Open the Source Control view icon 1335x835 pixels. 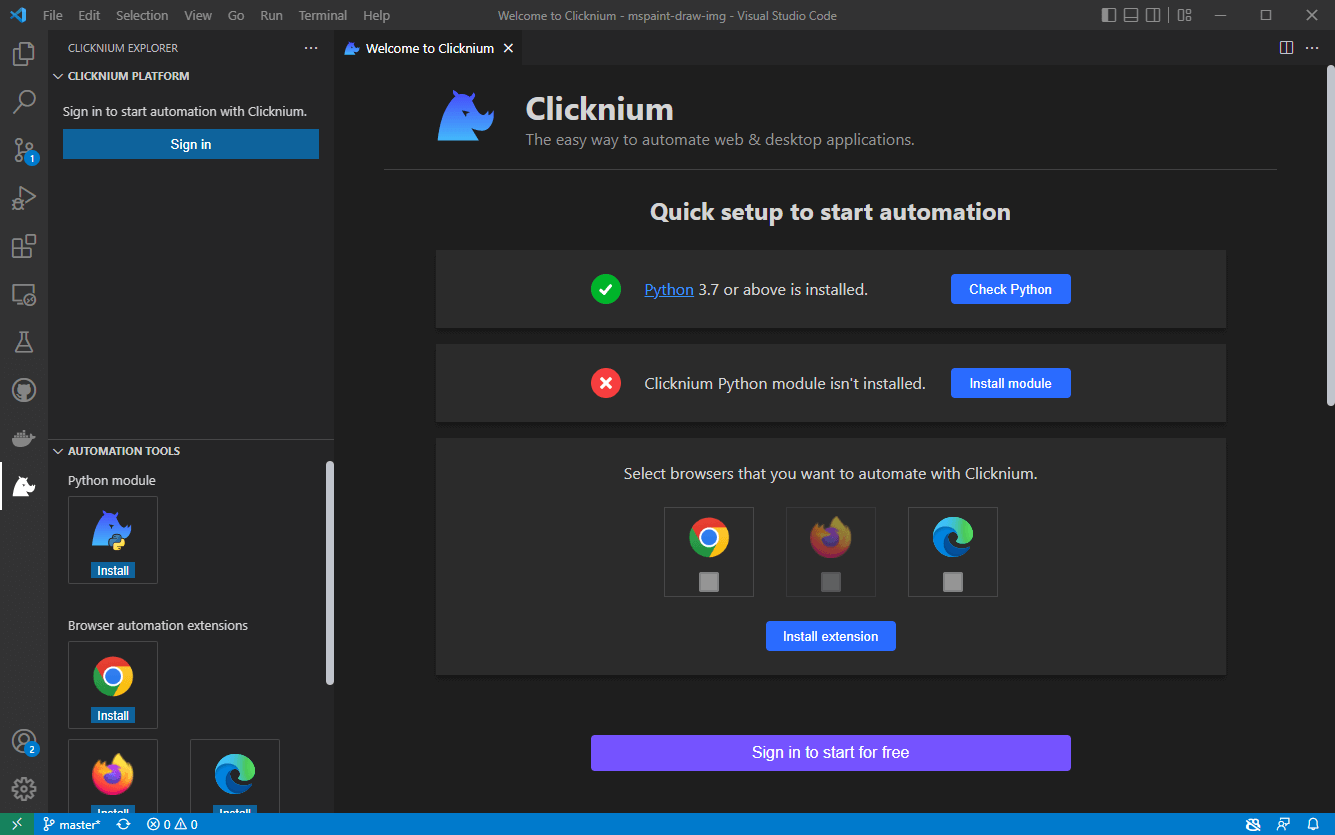coord(24,150)
